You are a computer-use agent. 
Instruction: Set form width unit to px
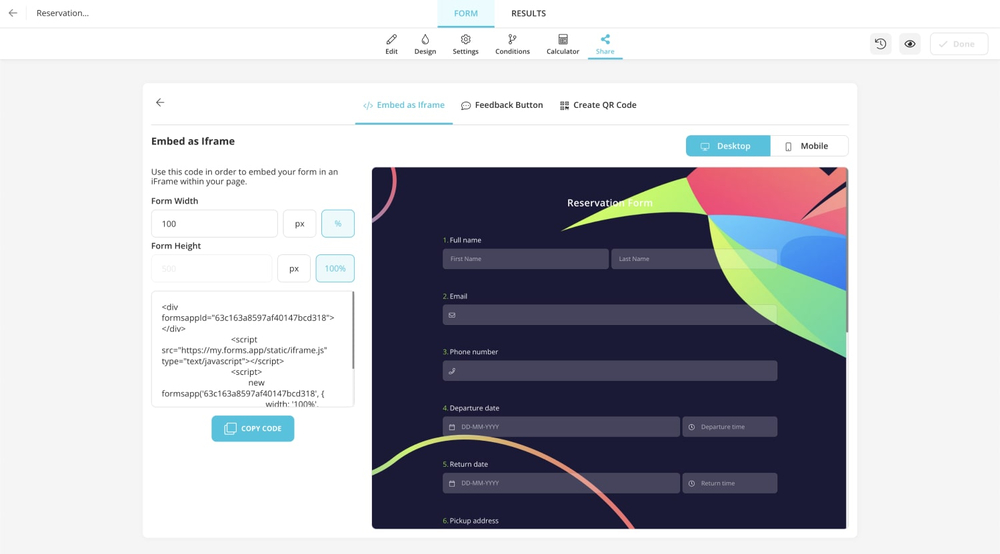pos(299,224)
